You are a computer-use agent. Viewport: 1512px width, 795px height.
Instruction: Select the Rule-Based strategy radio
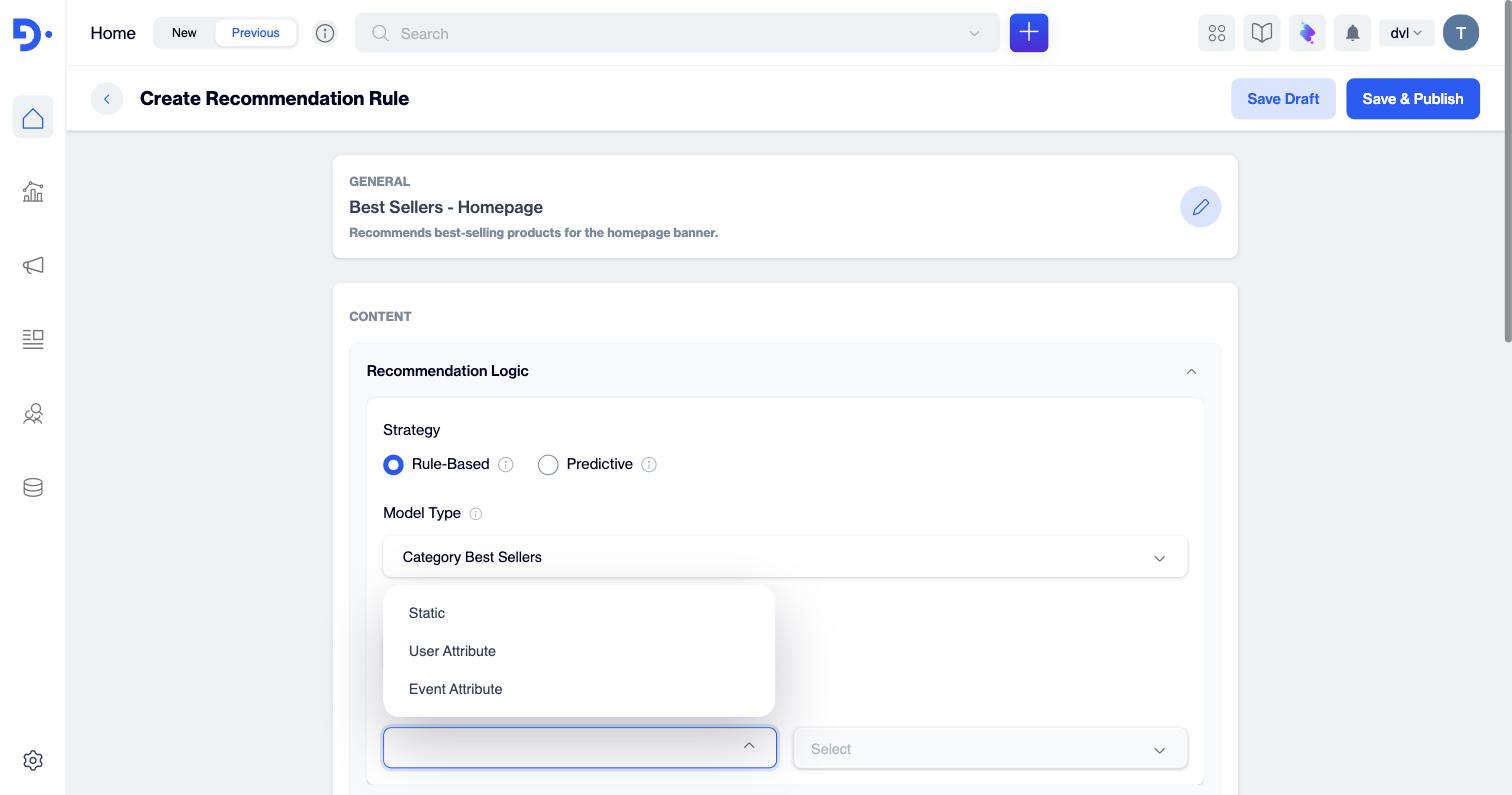click(394, 465)
